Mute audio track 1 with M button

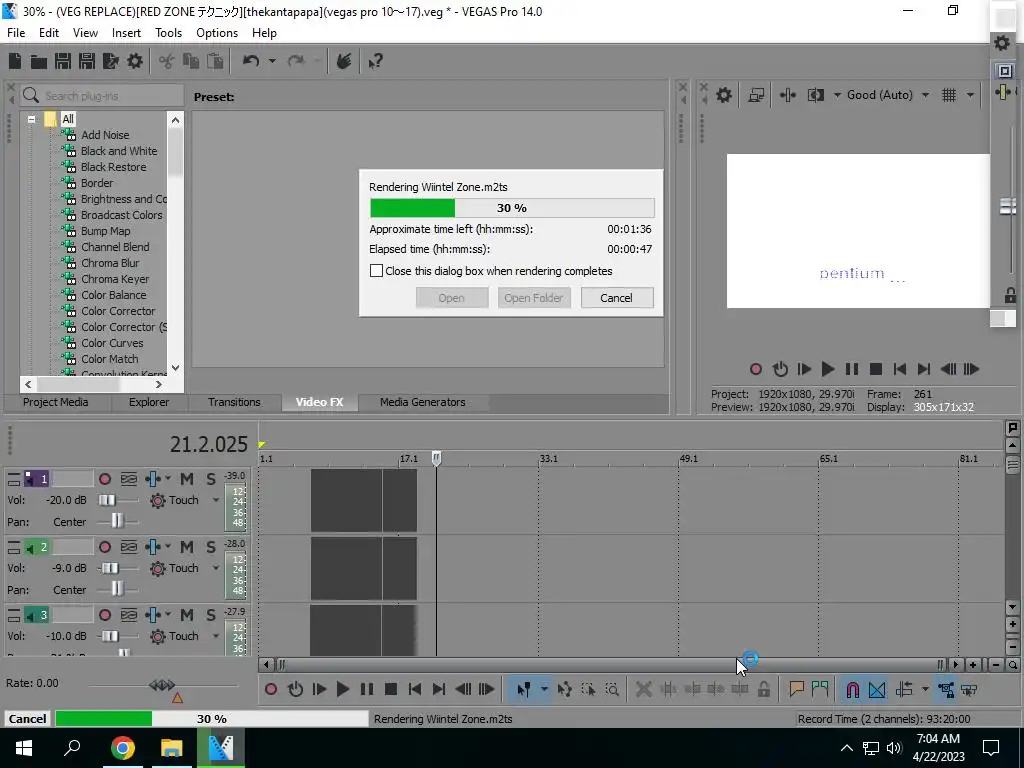[x=187, y=479]
